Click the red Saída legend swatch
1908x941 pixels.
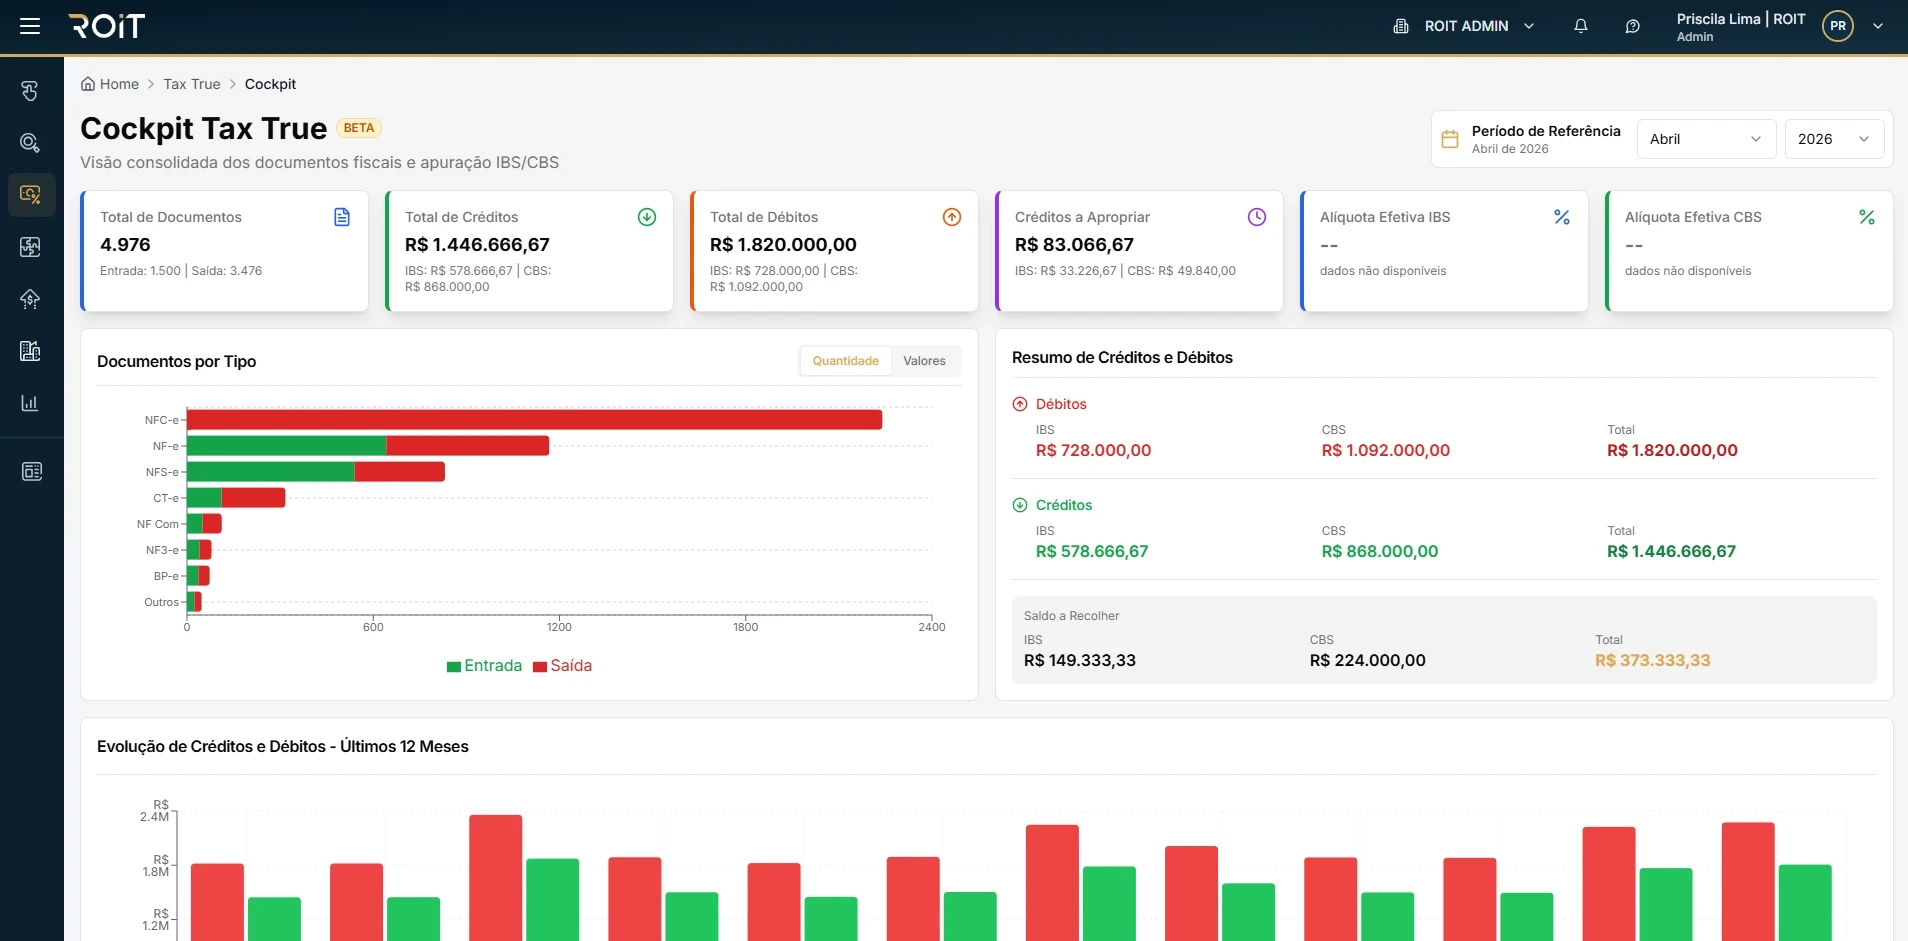point(540,667)
